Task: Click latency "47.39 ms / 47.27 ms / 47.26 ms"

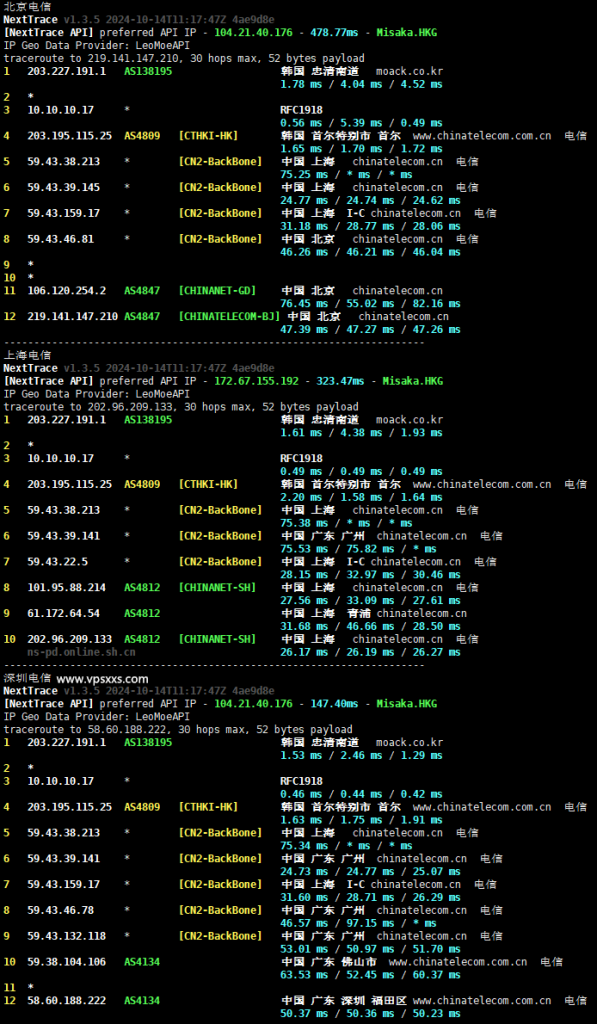Action: click(370, 329)
